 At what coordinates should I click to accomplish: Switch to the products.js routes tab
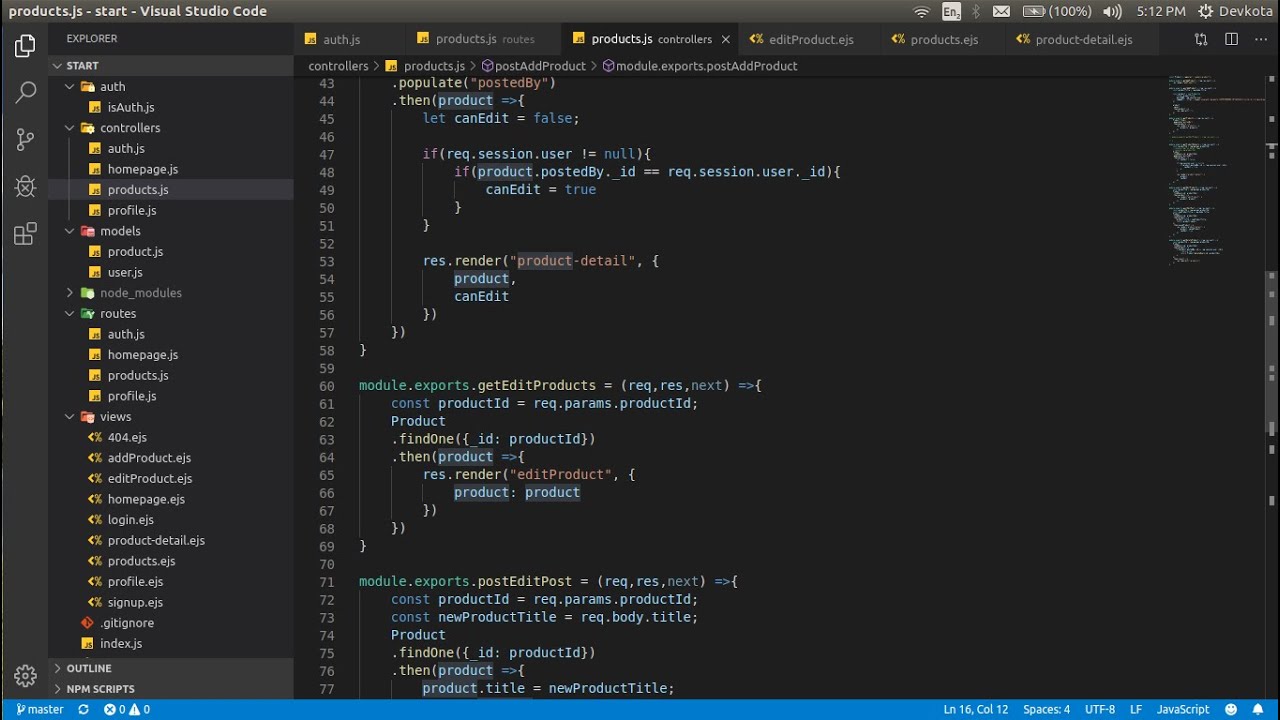484,39
